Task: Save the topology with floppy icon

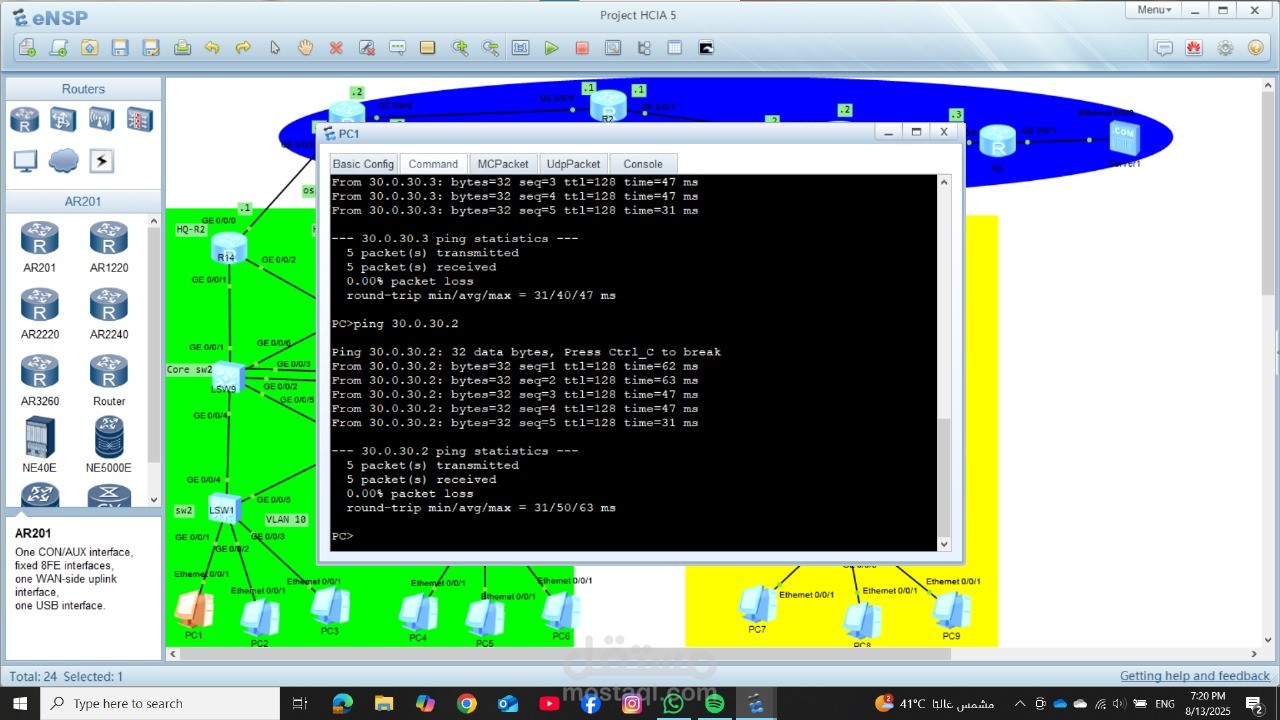Action: point(120,47)
